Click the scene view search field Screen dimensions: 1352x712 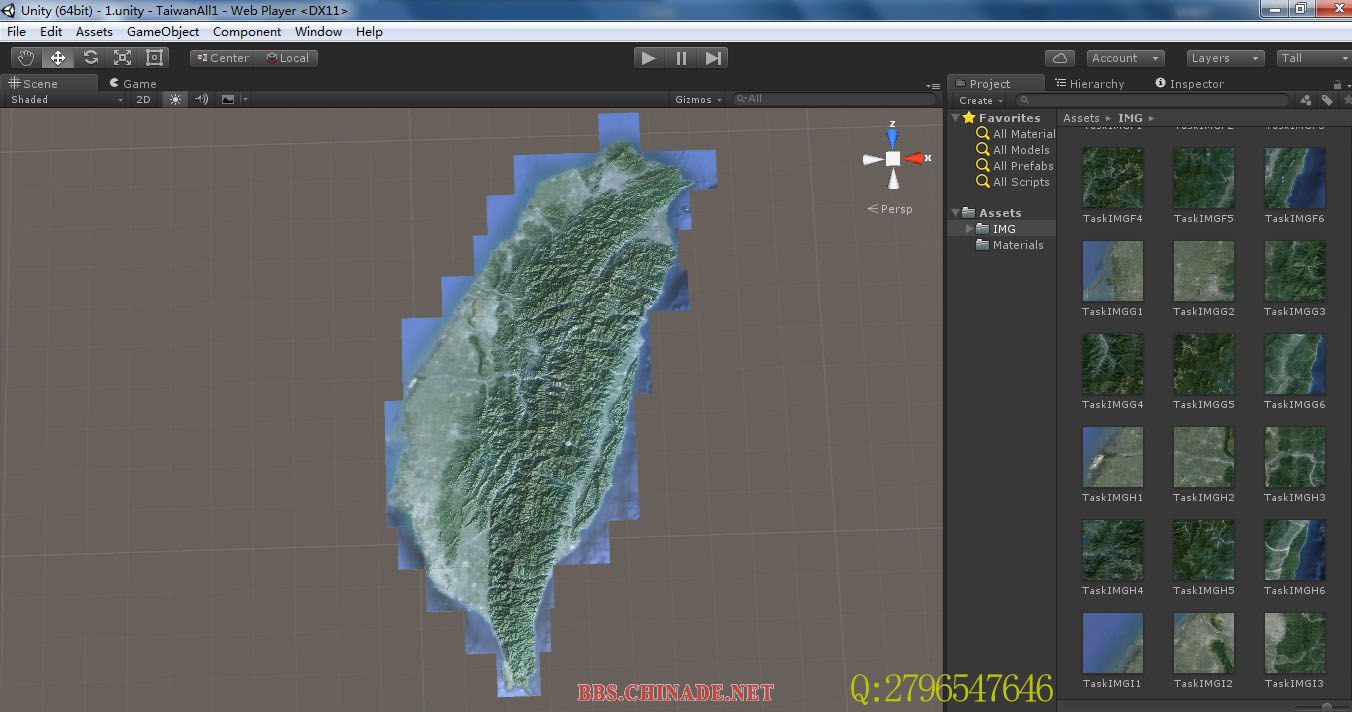834,99
